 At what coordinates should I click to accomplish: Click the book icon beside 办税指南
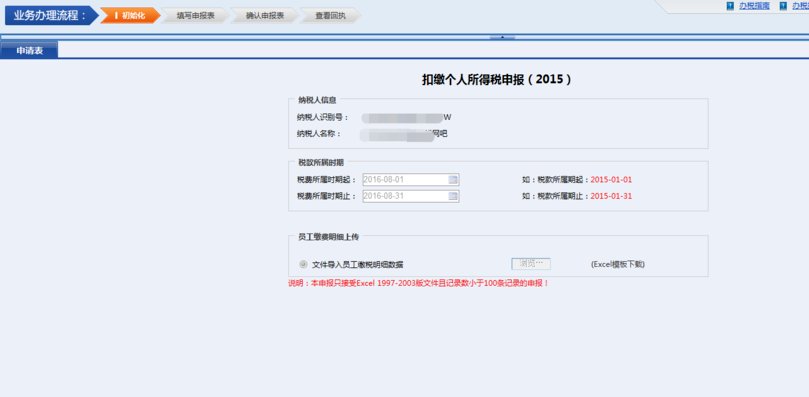[x=731, y=6]
